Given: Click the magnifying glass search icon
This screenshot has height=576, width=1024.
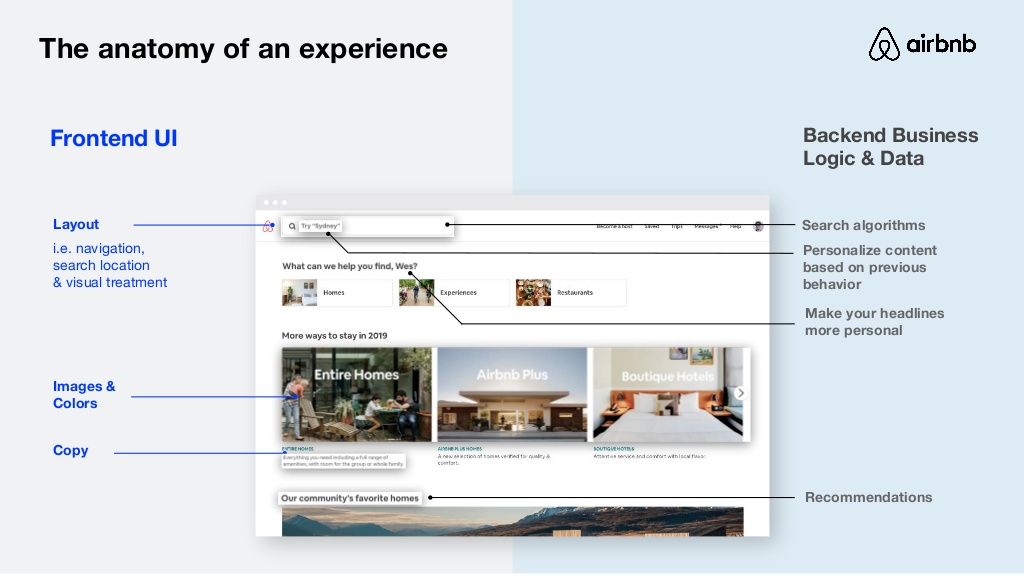Looking at the screenshot, I should click(292, 226).
